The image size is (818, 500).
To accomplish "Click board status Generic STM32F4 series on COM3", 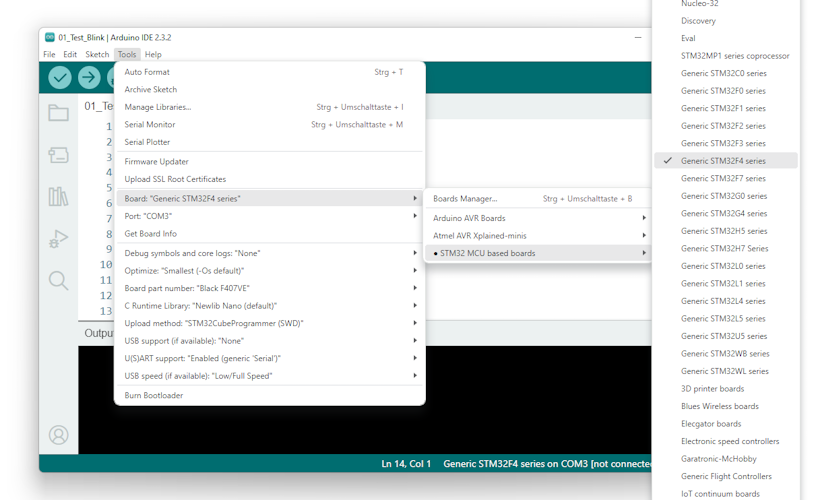I will pos(547,463).
